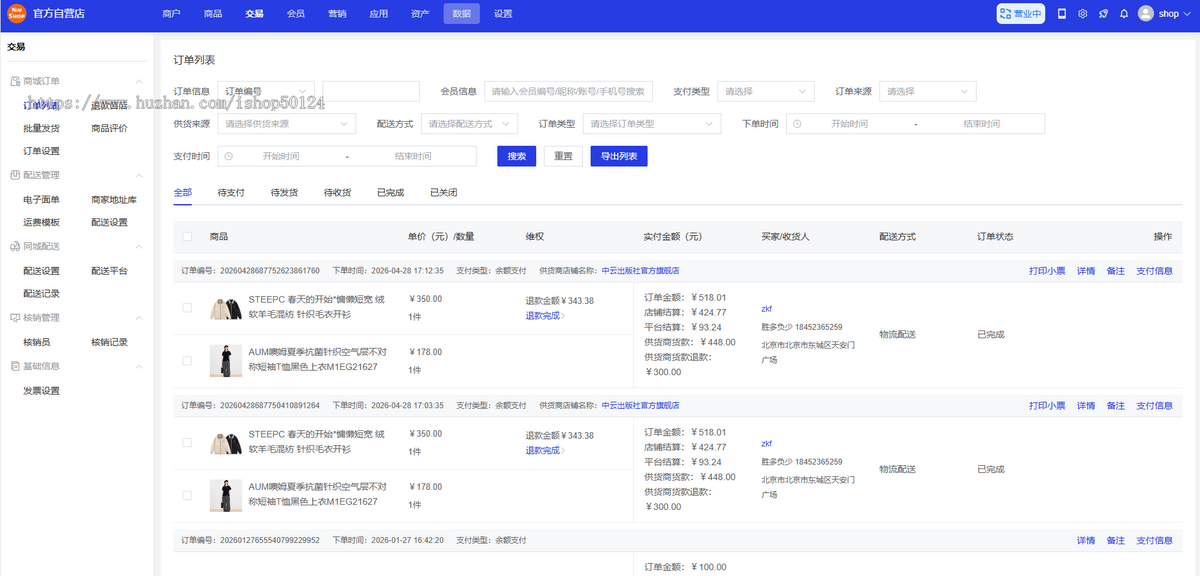Viewport: 1200px width, 576px height.
Task: Open the 会员 top menu
Action: tap(295, 14)
